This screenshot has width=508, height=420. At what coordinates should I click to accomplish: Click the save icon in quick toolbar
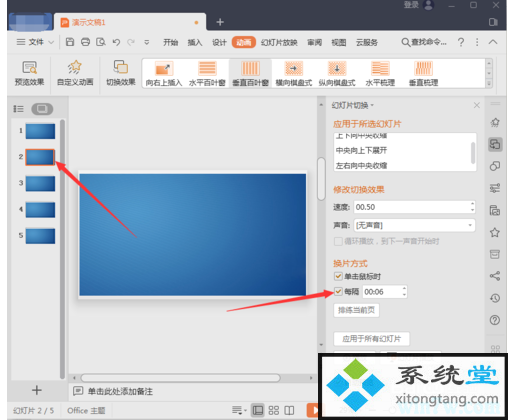(x=70, y=42)
